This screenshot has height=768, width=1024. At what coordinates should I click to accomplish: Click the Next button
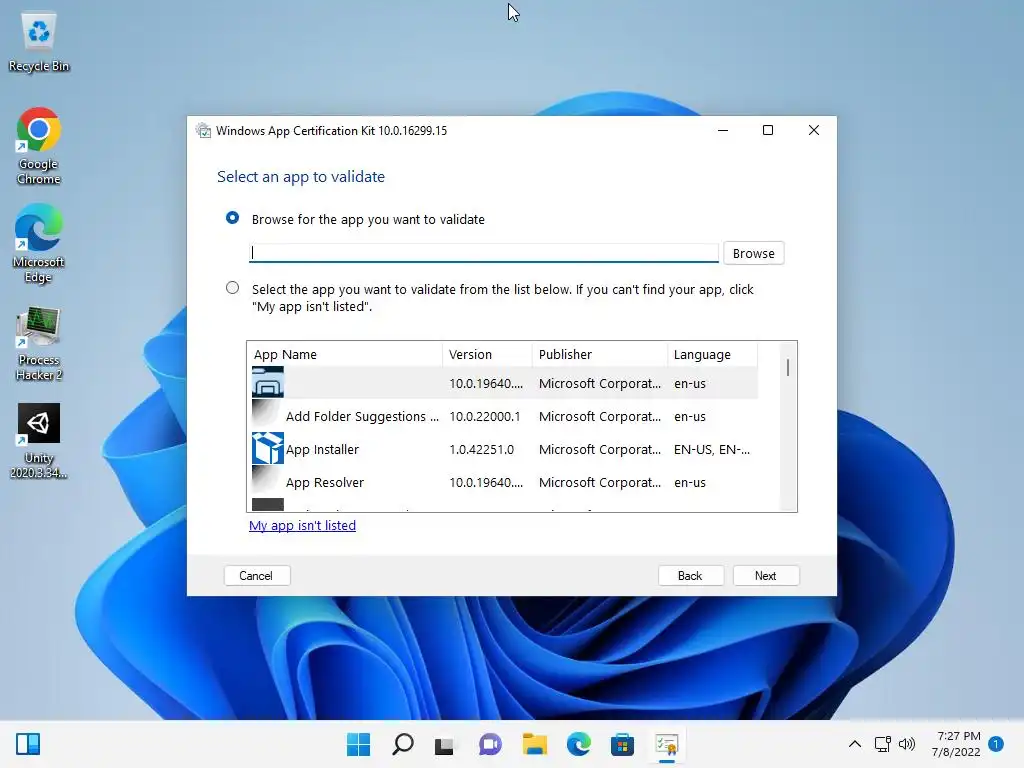point(765,576)
